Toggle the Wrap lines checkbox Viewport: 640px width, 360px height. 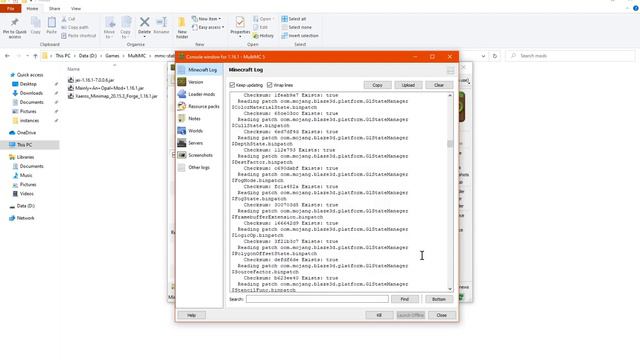269,85
